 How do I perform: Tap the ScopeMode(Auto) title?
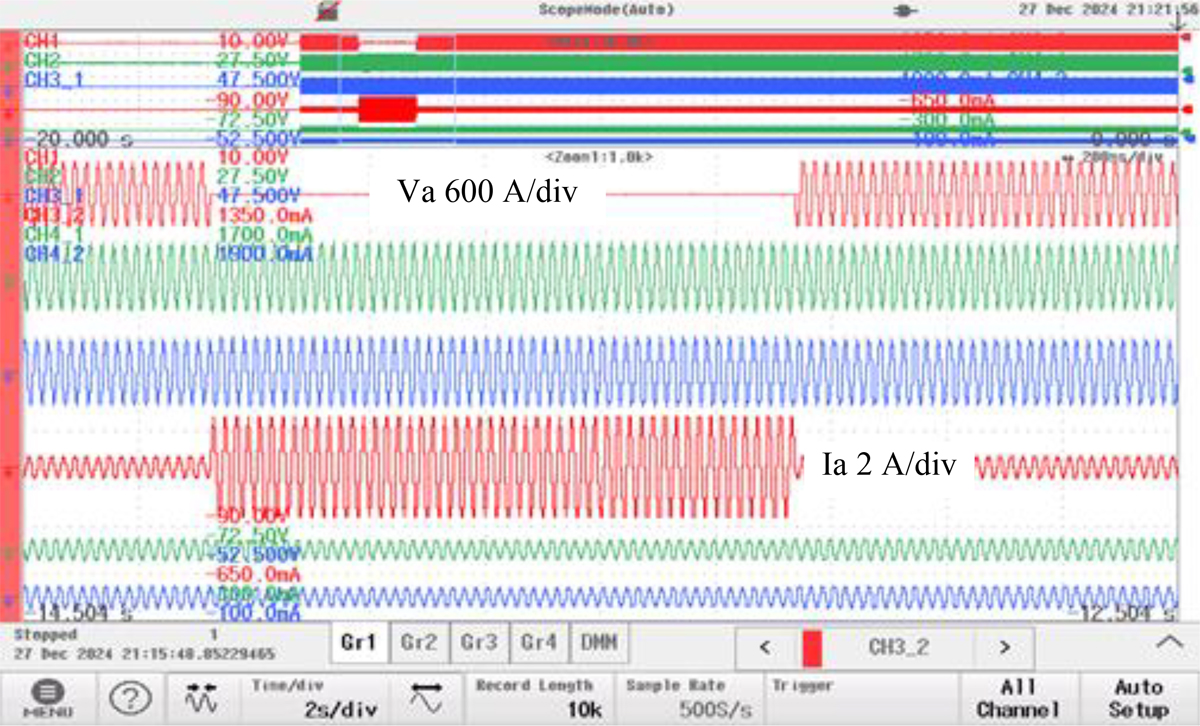[606, 9]
